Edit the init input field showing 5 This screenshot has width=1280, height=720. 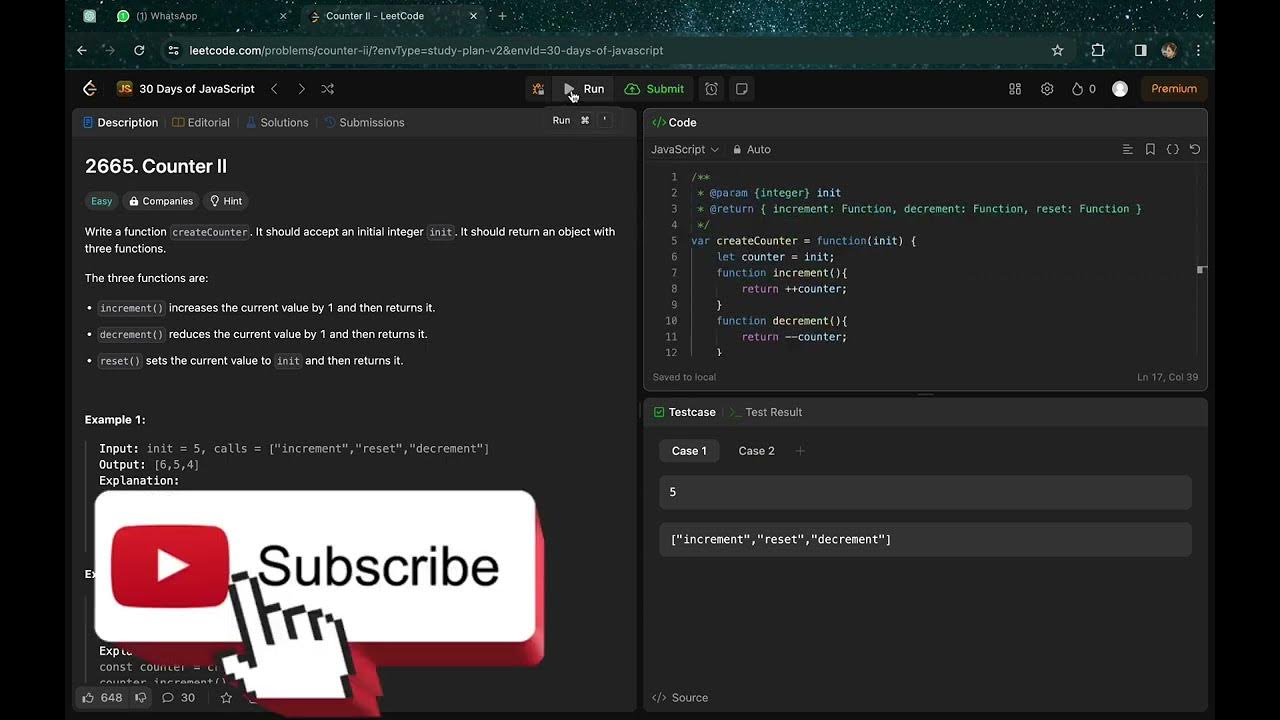coord(925,492)
